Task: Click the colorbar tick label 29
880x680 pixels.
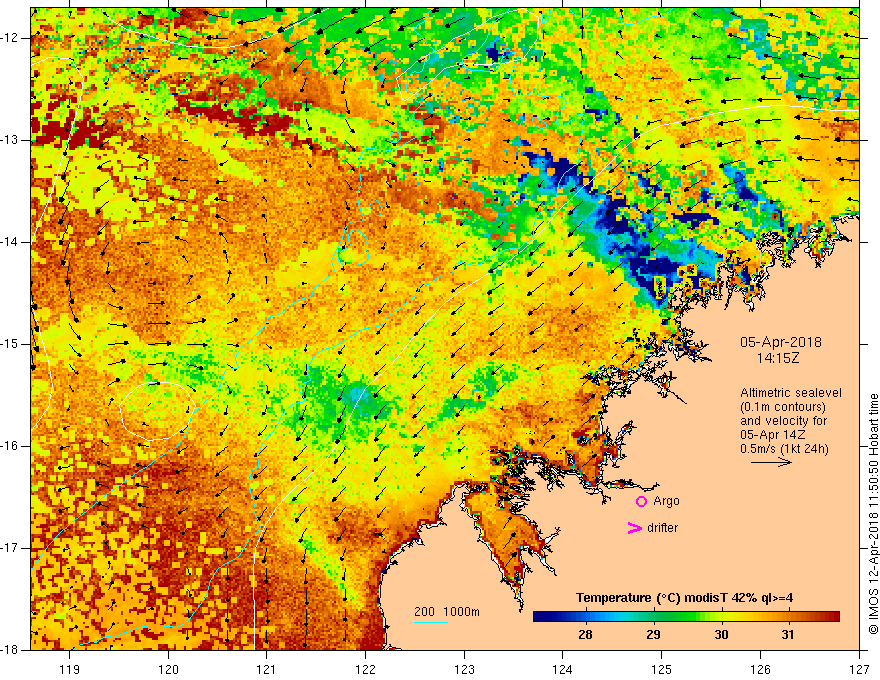Action: click(653, 635)
